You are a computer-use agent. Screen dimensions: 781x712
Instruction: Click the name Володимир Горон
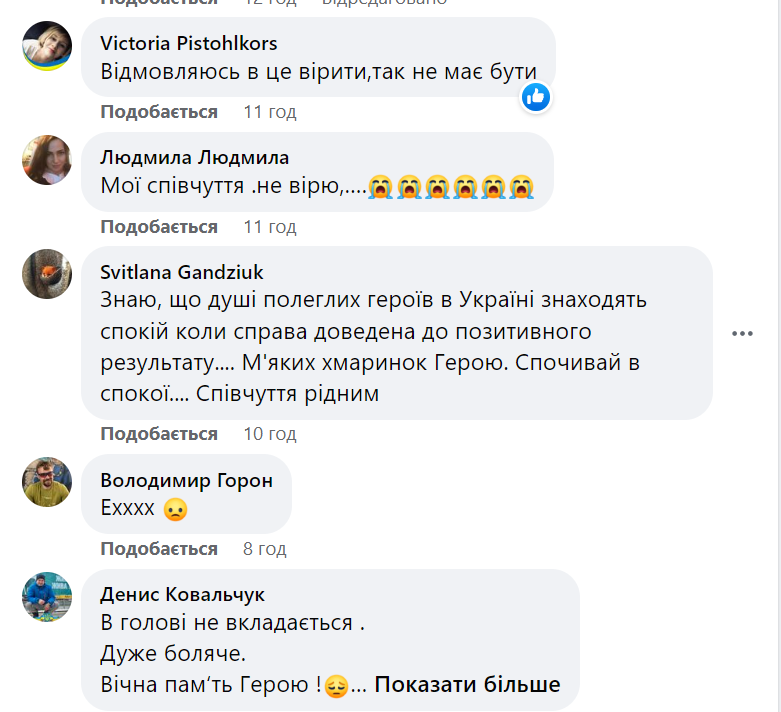[x=186, y=480]
